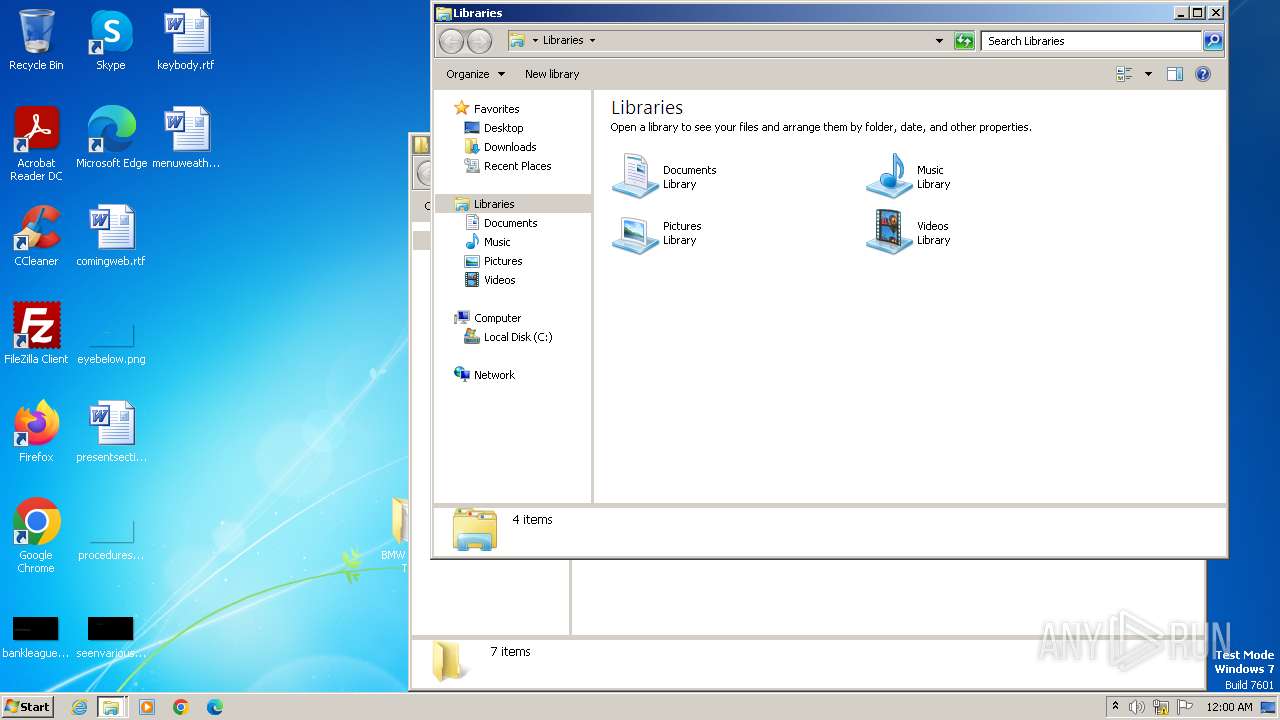
Task: Open the Music Library icon
Action: (908, 176)
